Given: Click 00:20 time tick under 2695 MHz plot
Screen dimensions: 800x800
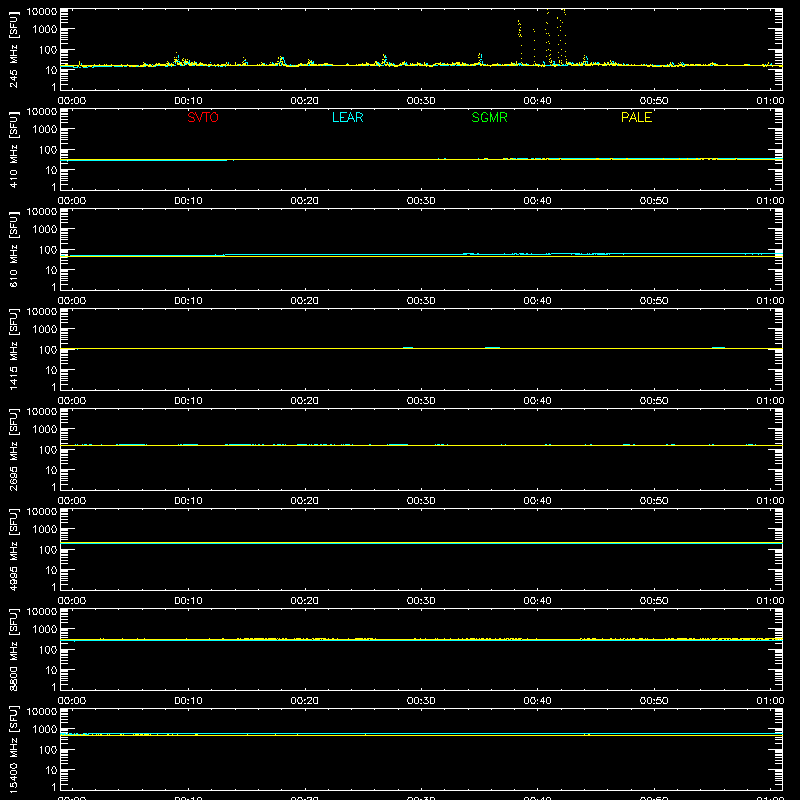Looking at the screenshot, I should (x=305, y=501).
